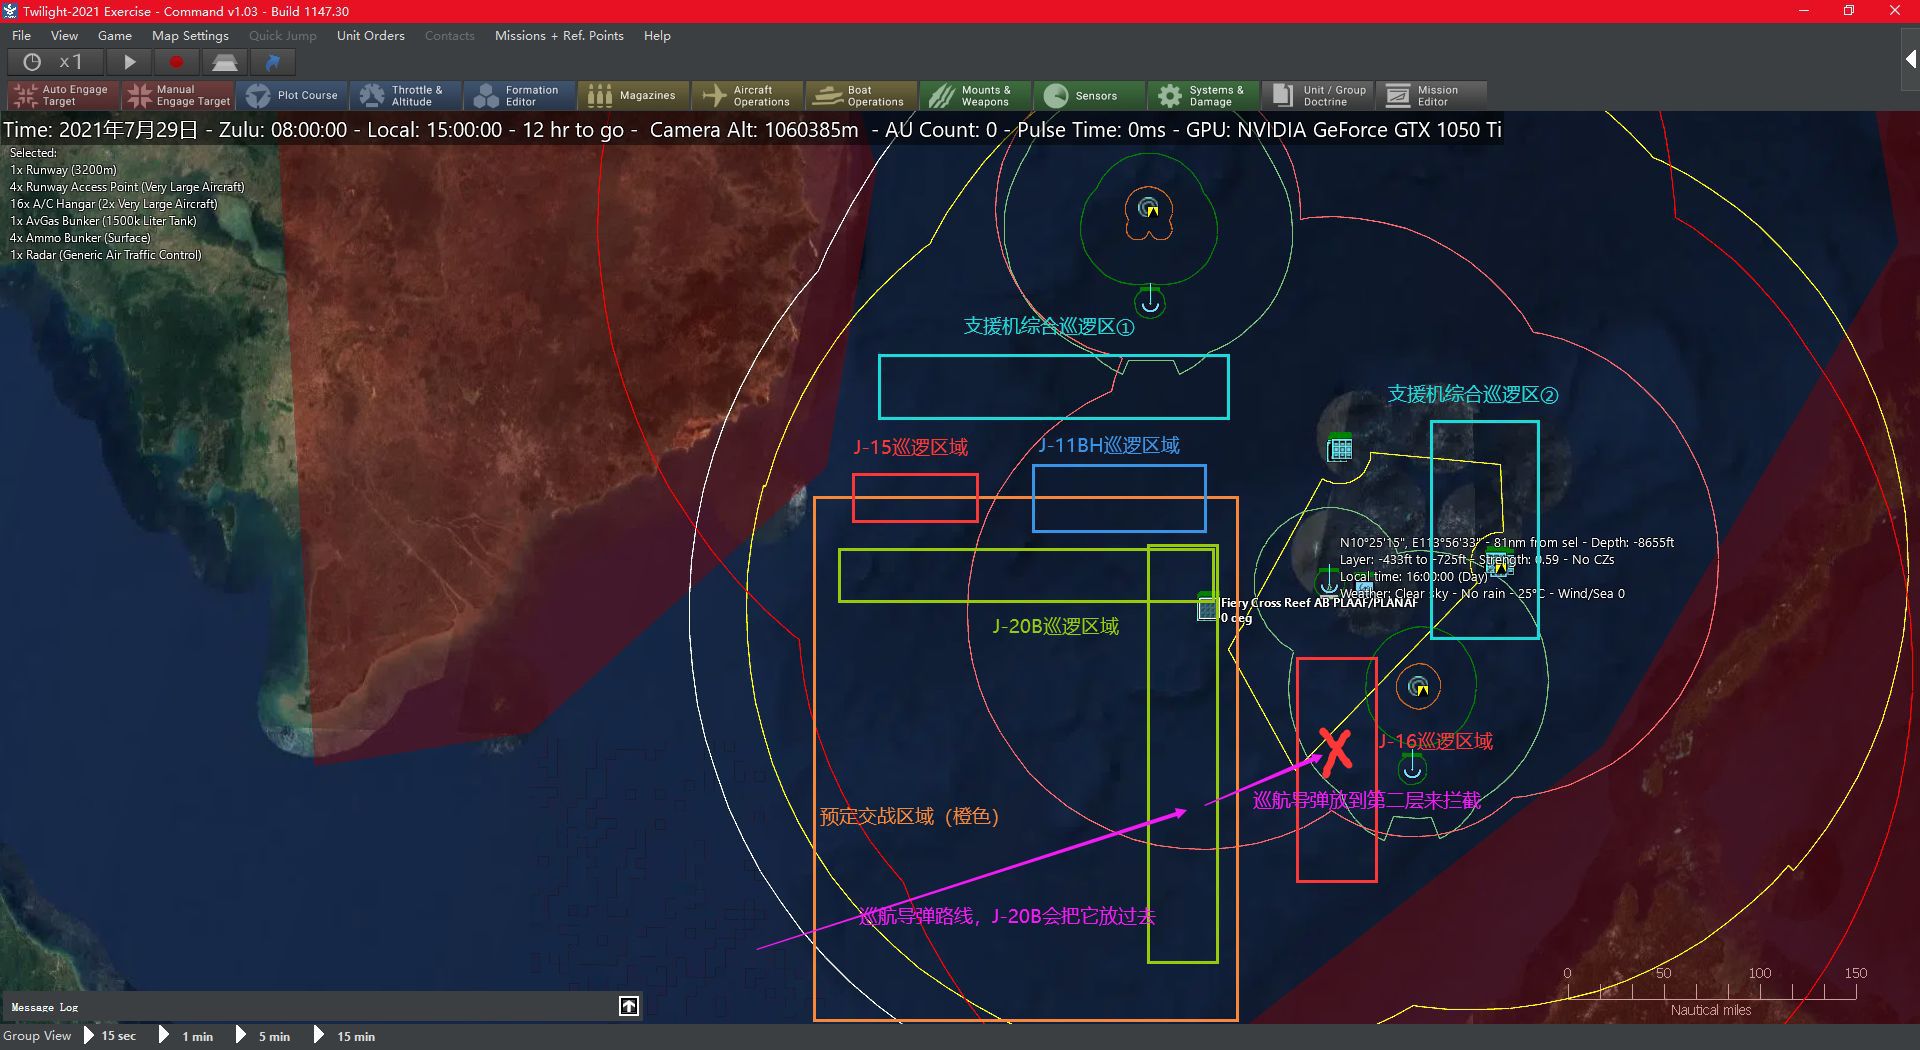Open the Missions + Ref. Points menu

point(558,36)
